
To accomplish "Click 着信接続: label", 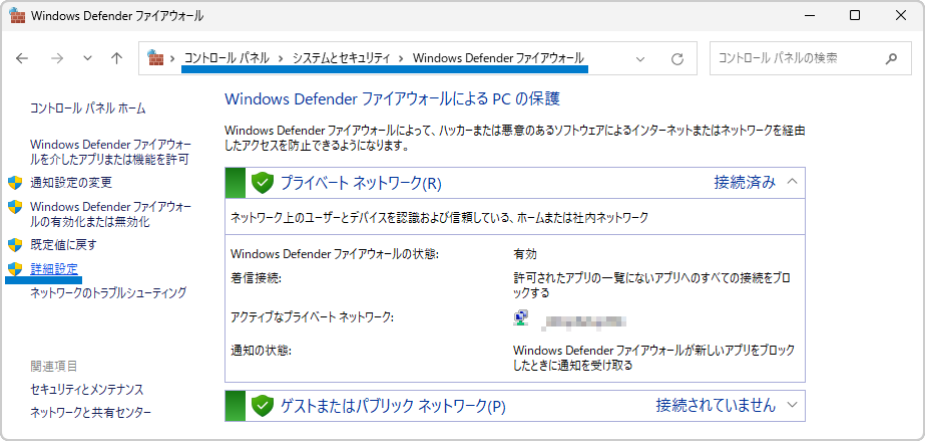I will 256,277.
